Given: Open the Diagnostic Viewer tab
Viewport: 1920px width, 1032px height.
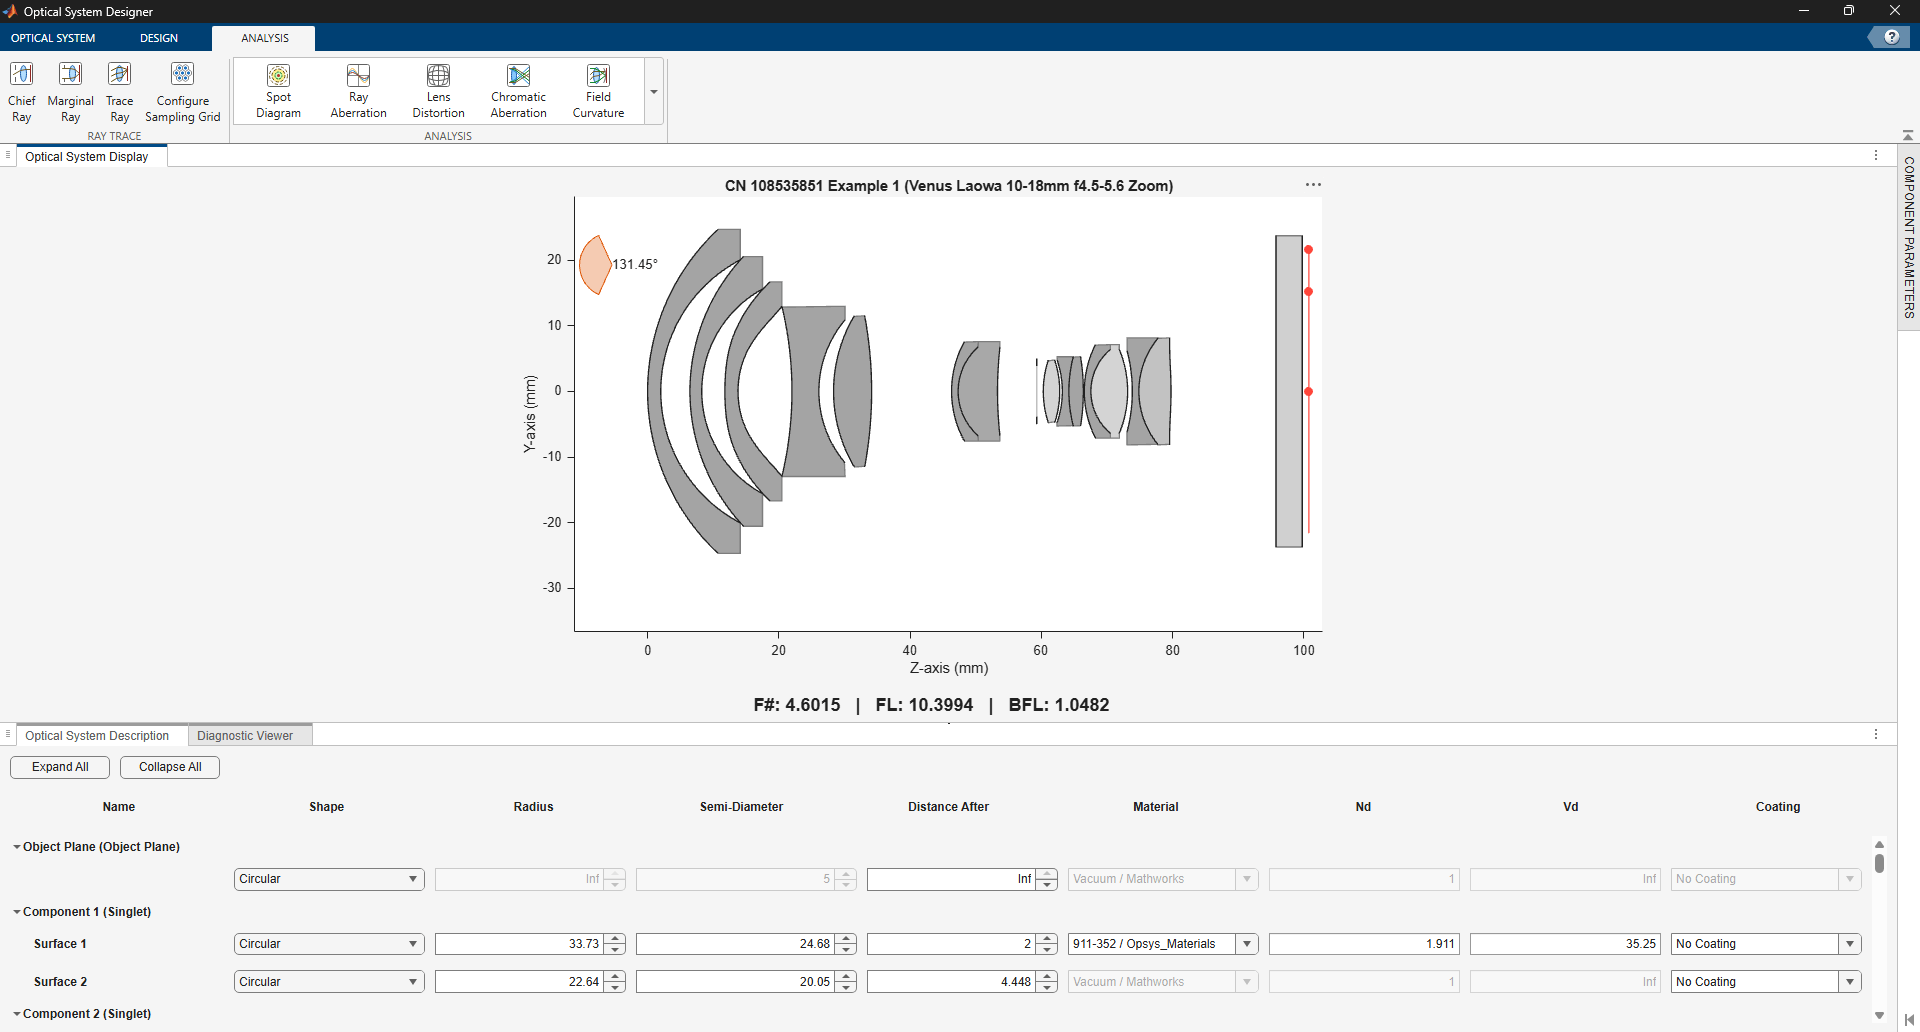Looking at the screenshot, I should [245, 735].
